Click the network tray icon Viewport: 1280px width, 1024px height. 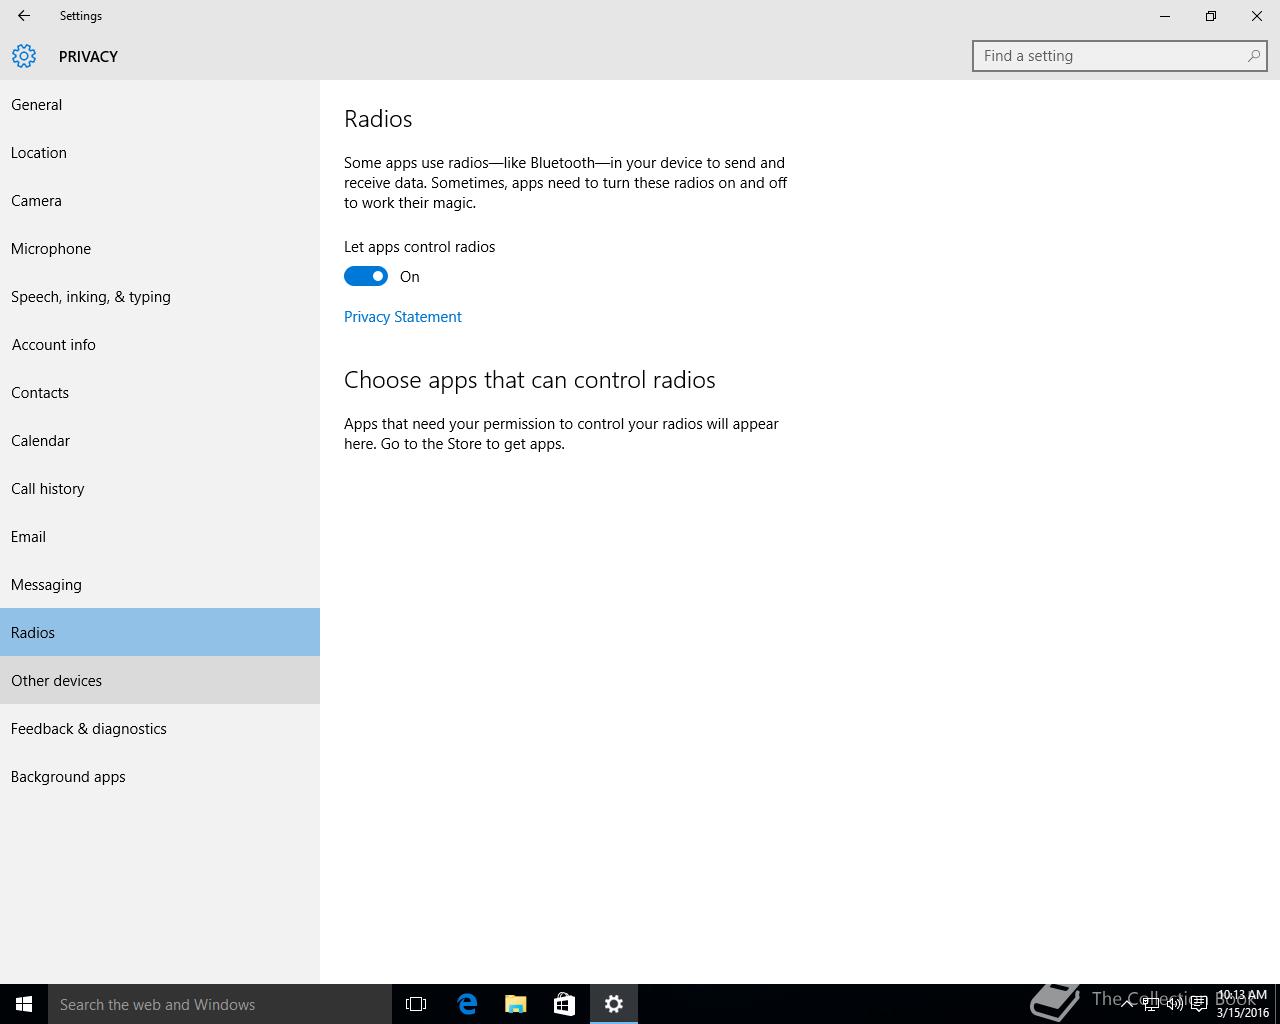click(x=1151, y=1004)
